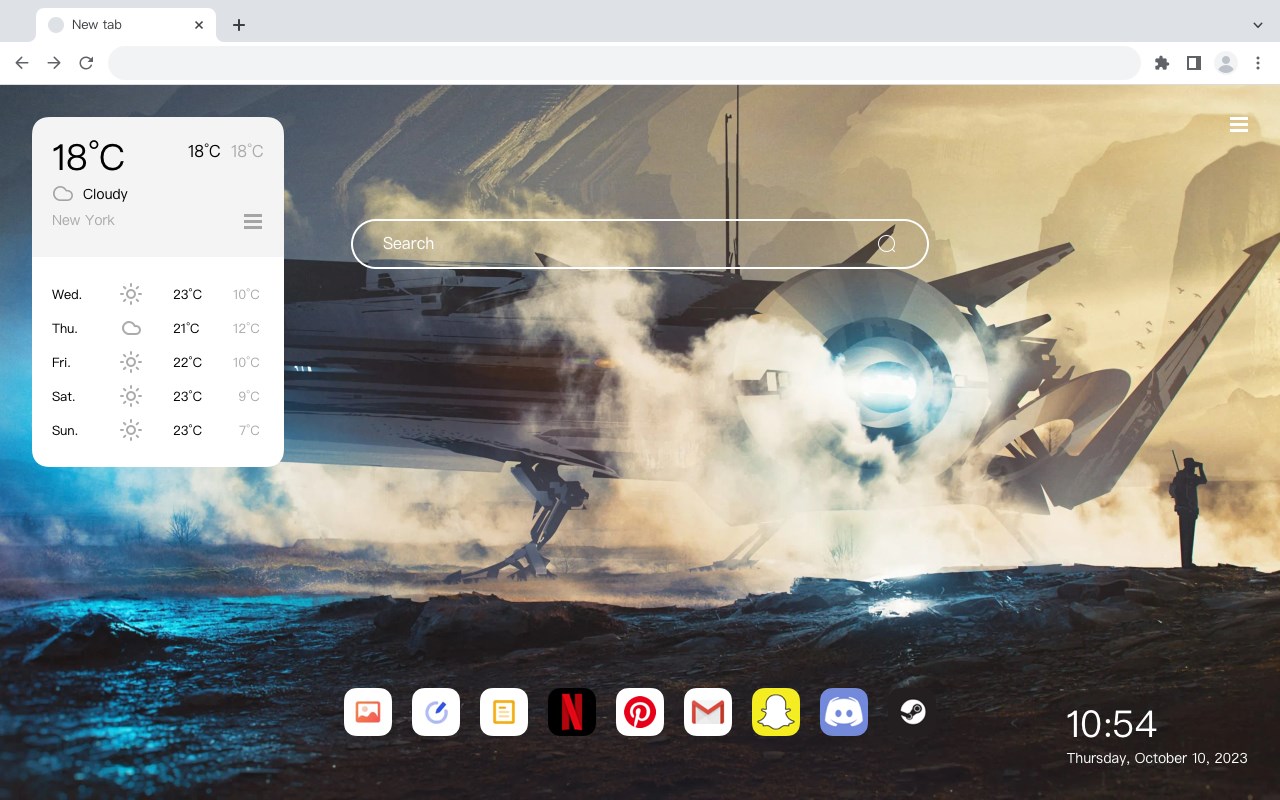1280x800 pixels.
Task: Select the Sun. forecast row
Action: coord(157,430)
